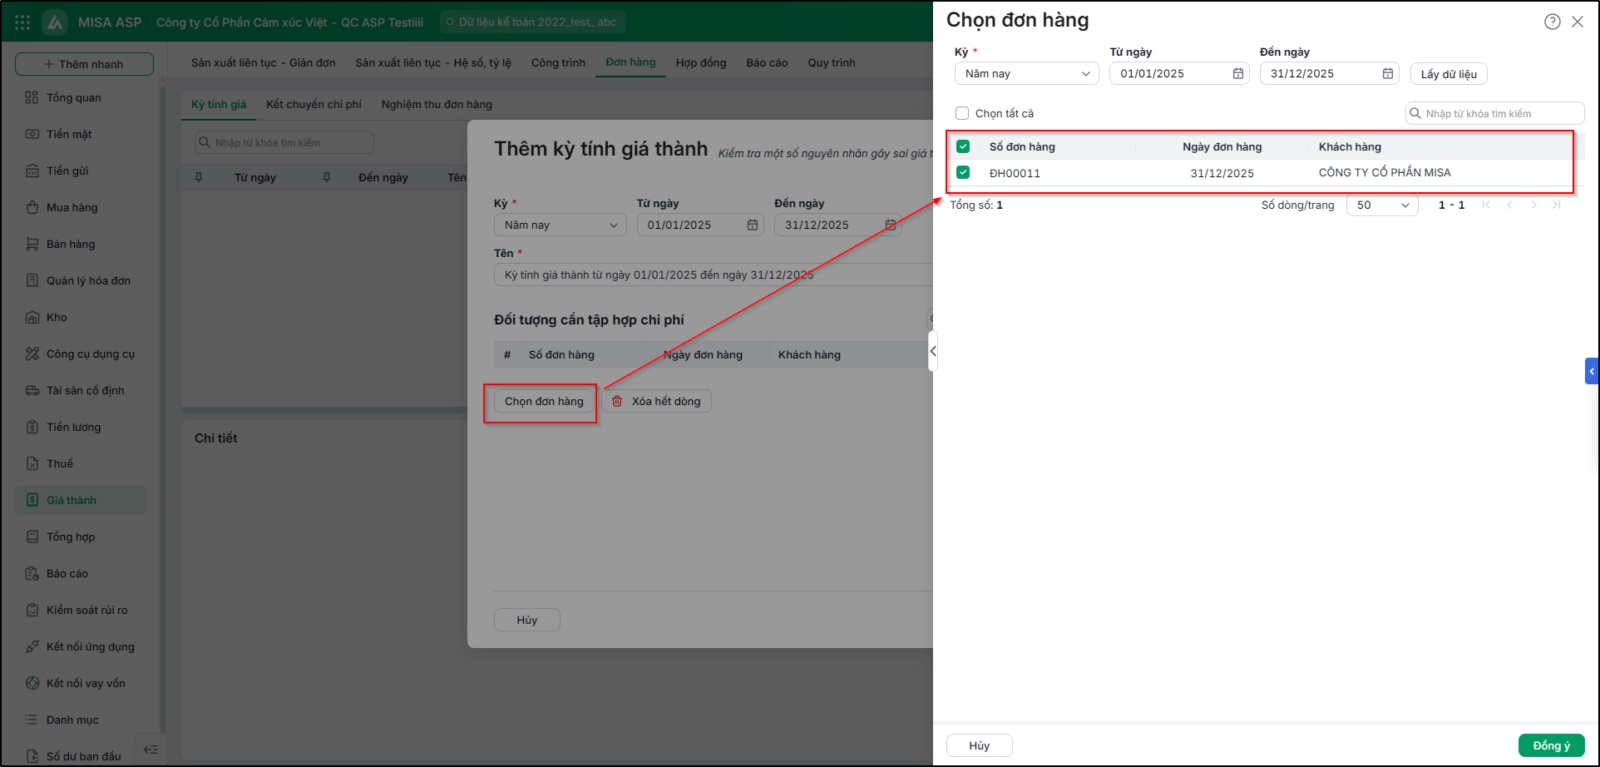Expand the blue side tab at right edge
Image resolution: width=1600 pixels, height=767 pixels.
tap(1592, 371)
